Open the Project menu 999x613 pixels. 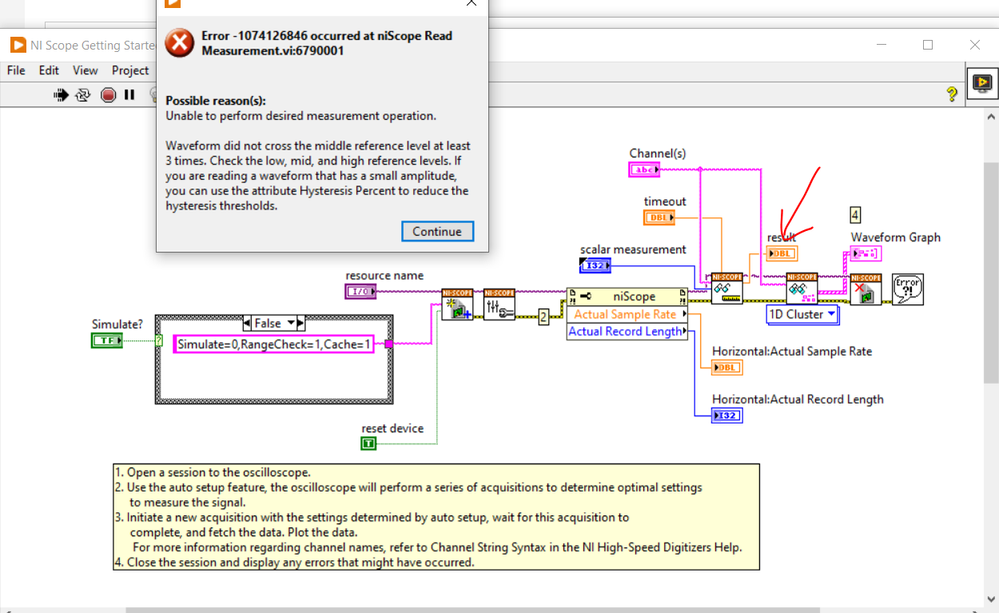pos(130,71)
